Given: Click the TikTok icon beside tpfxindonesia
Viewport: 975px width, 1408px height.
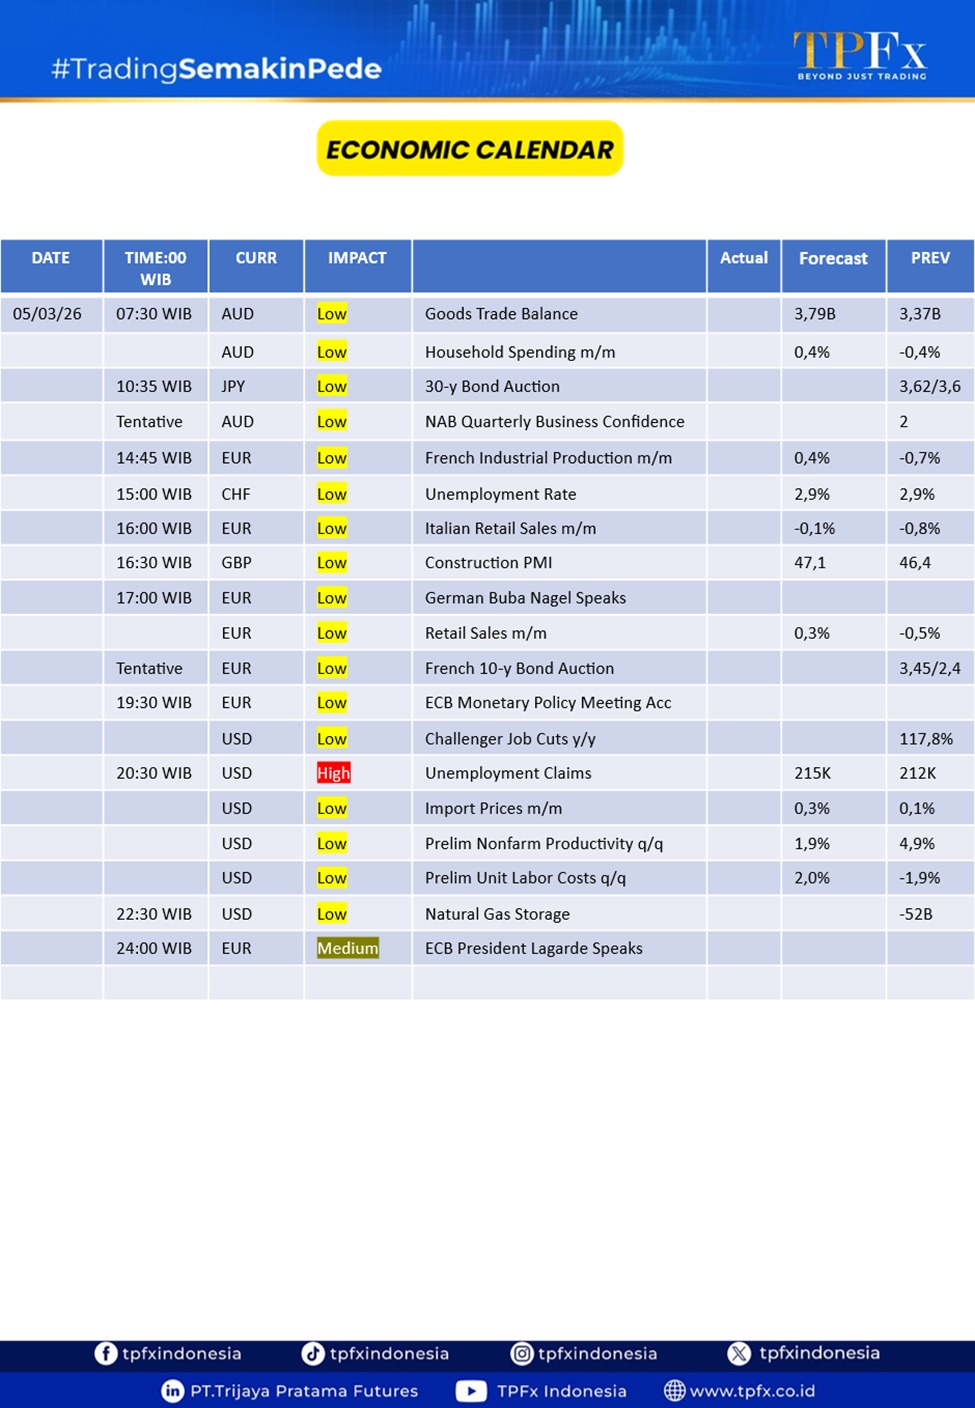Looking at the screenshot, I should click(x=313, y=1353).
